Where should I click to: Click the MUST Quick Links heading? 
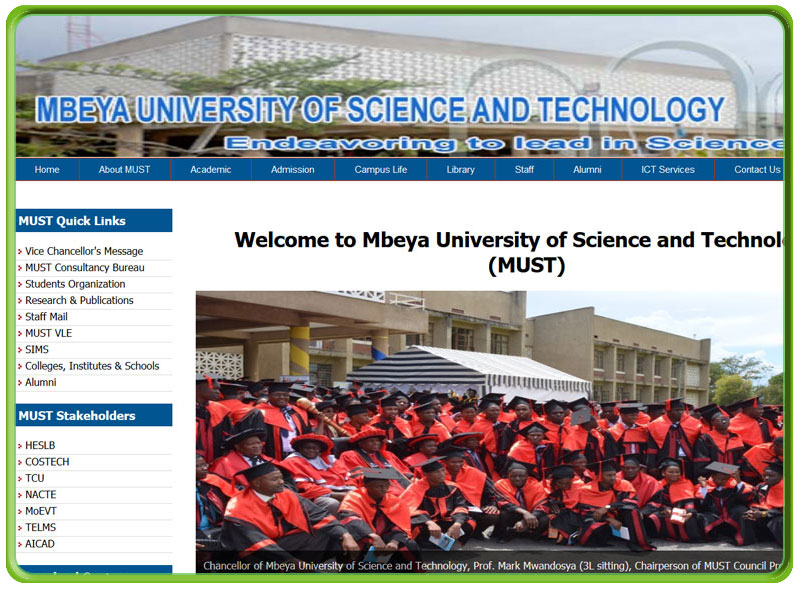pos(94,220)
